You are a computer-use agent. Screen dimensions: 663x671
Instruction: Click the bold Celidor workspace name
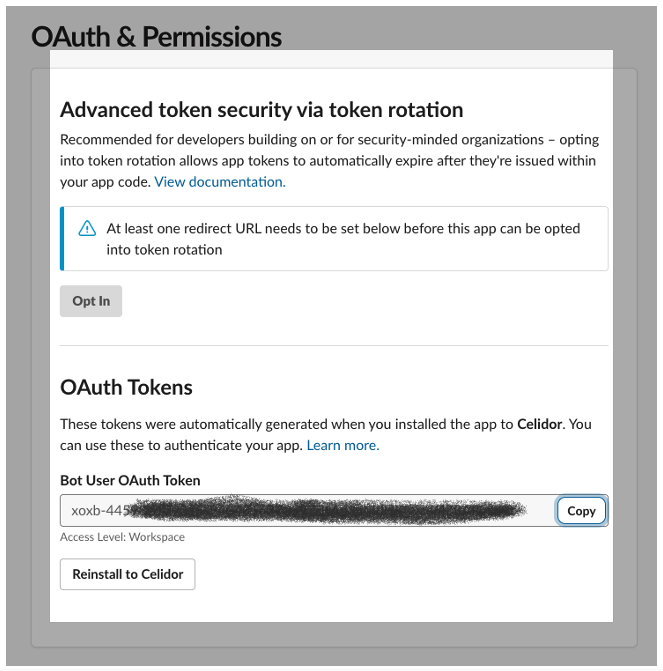[x=539, y=424]
